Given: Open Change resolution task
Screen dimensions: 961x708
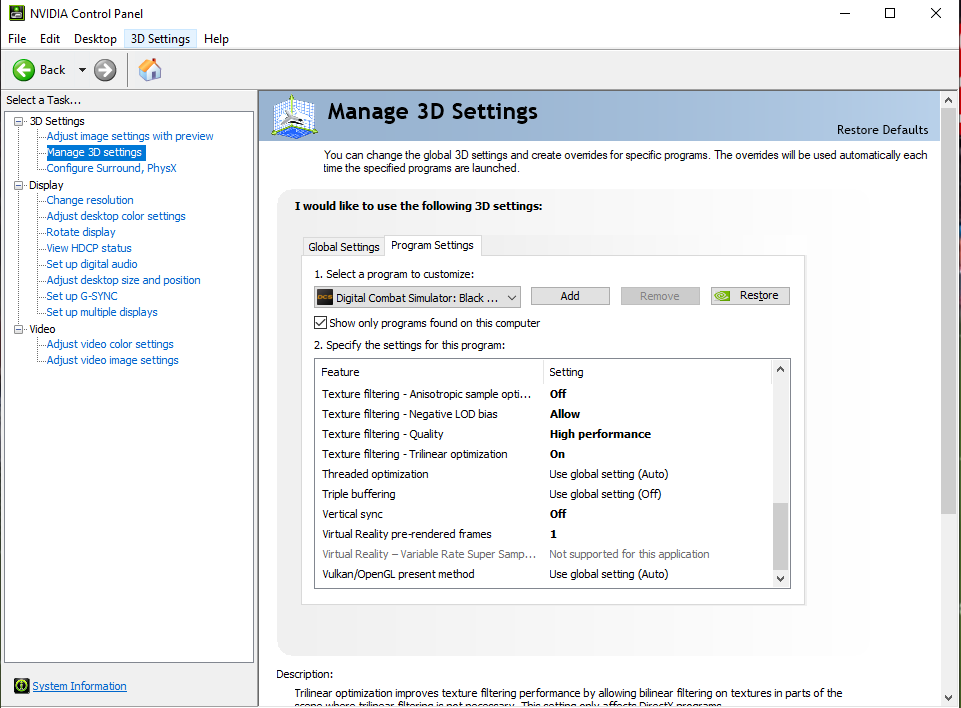Looking at the screenshot, I should pos(90,200).
